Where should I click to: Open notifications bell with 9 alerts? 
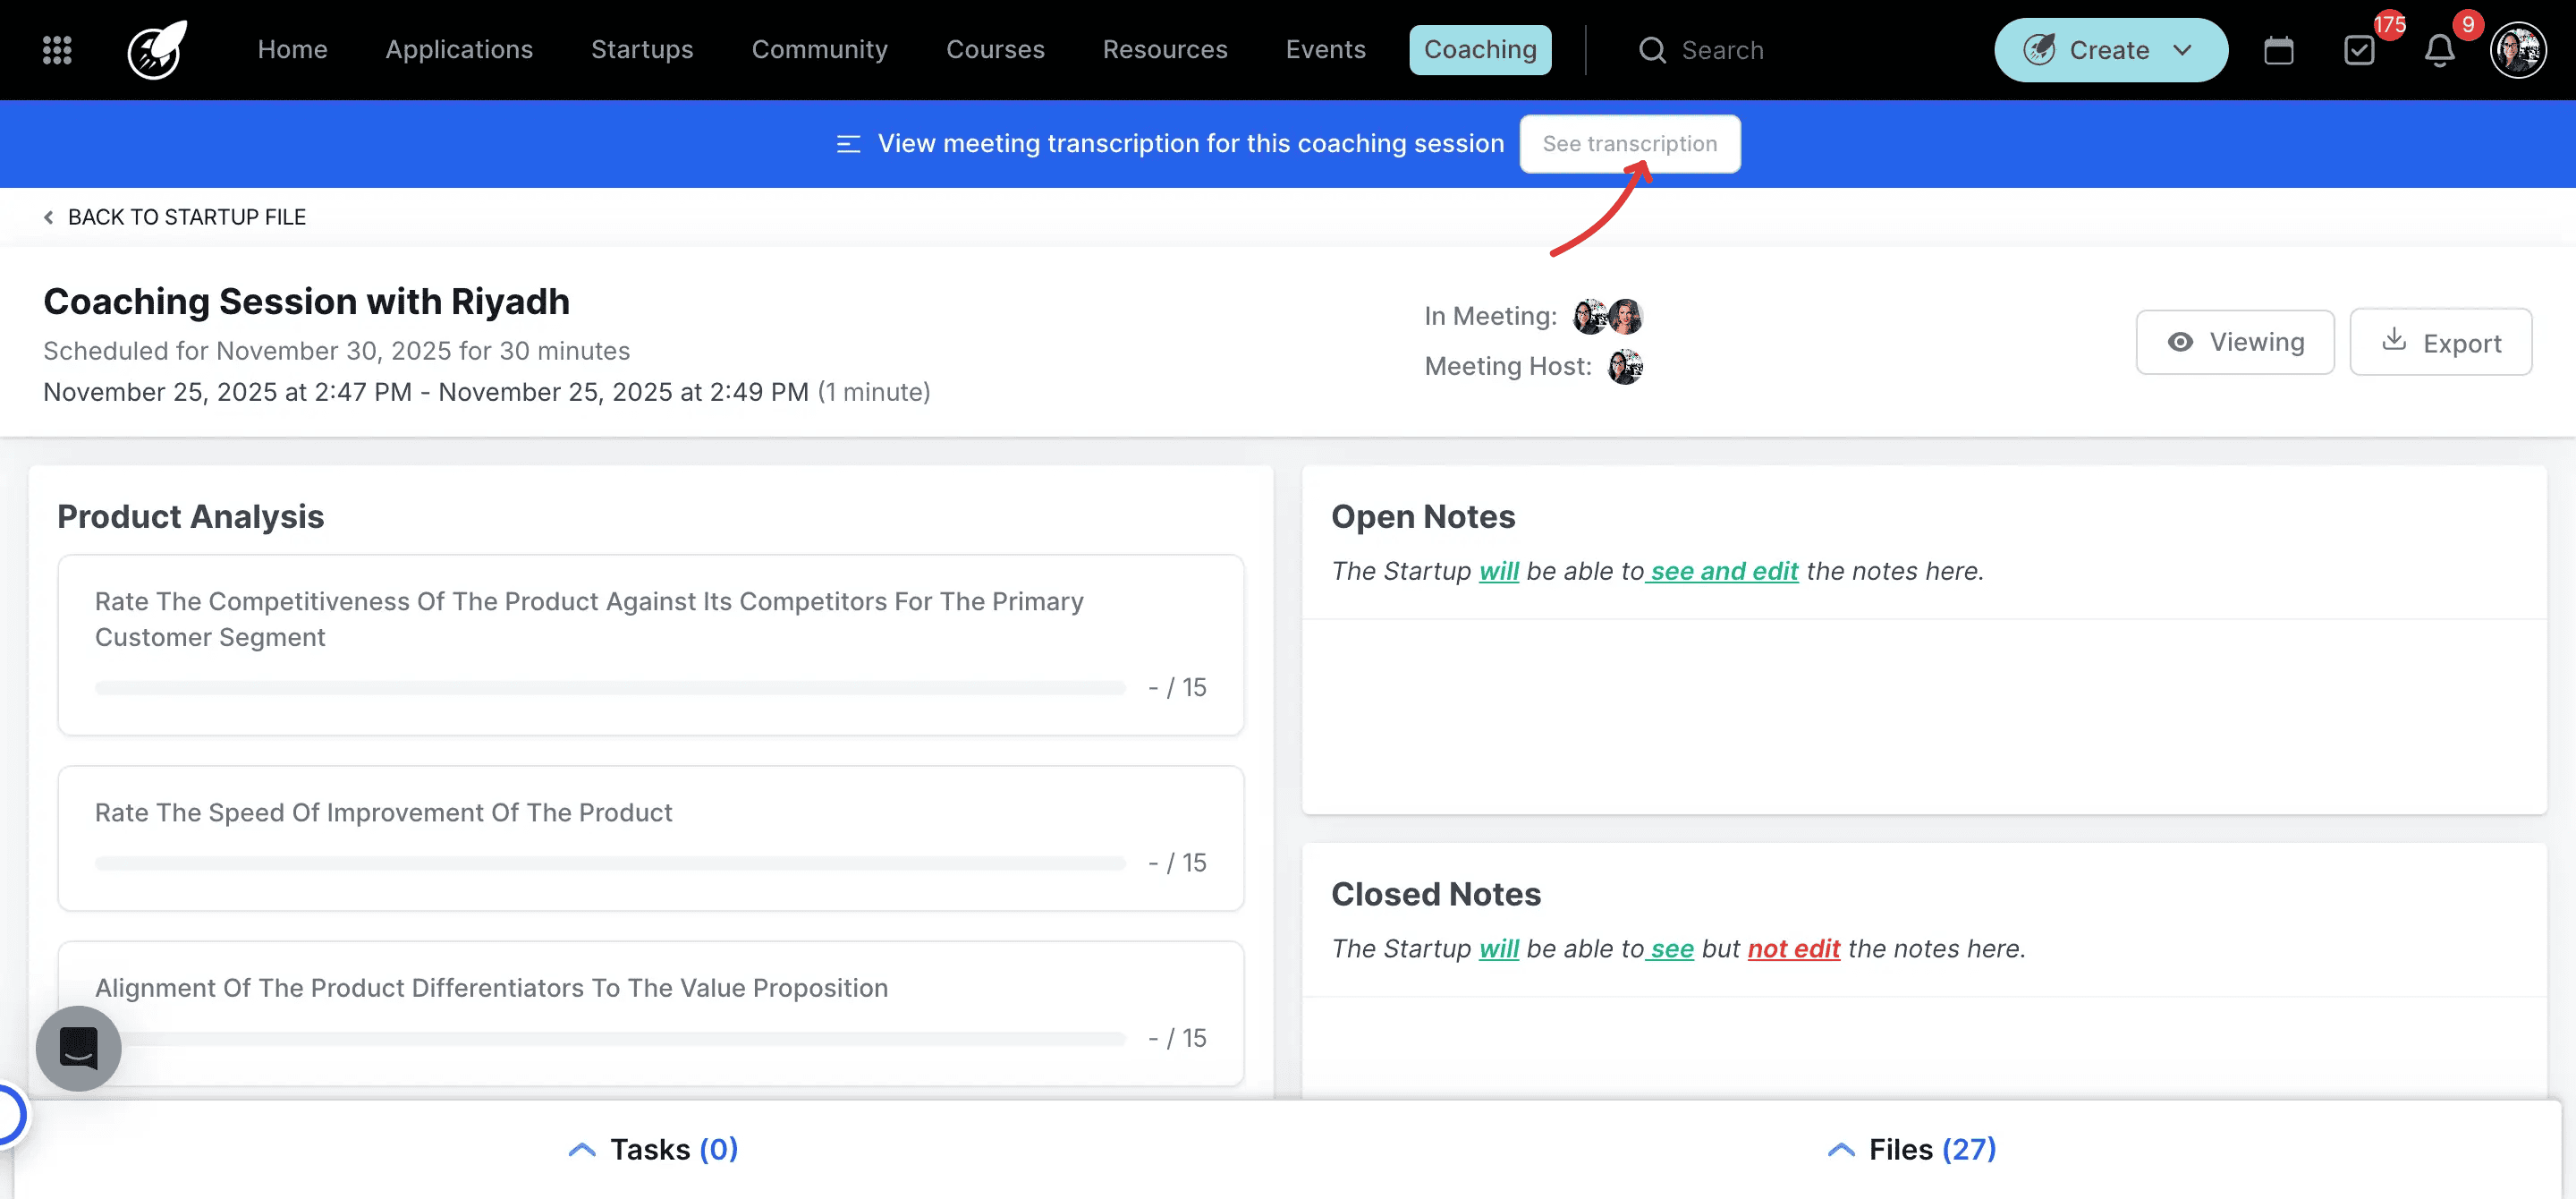click(x=2440, y=49)
